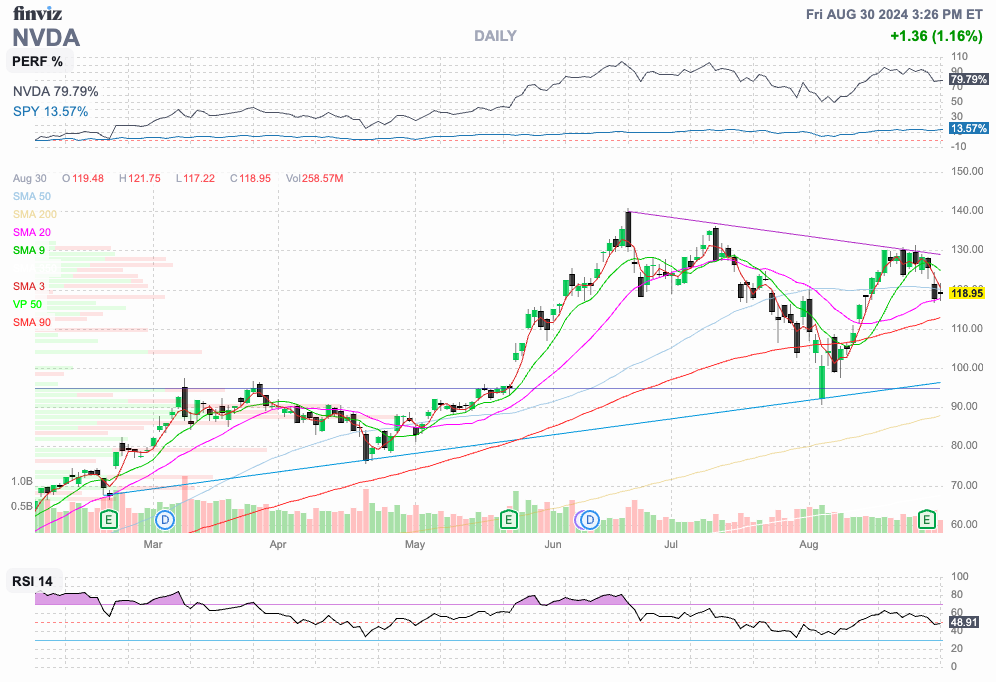
Task: Select the NVDA 79.79% performance legend
Action: click(x=56, y=91)
